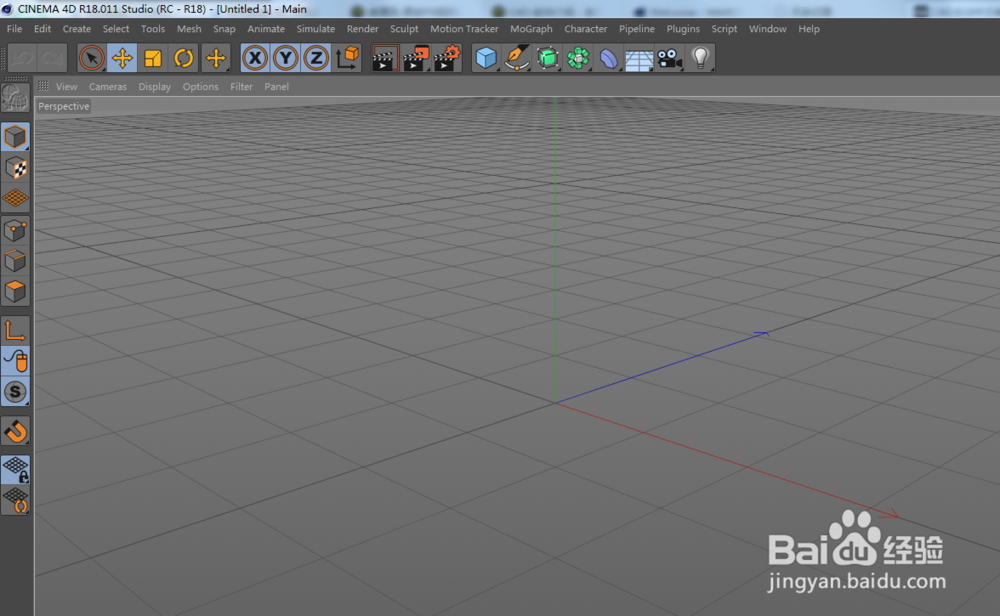Toggle X axis lock
Viewport: 1000px width, 616px height.
pyautogui.click(x=255, y=59)
